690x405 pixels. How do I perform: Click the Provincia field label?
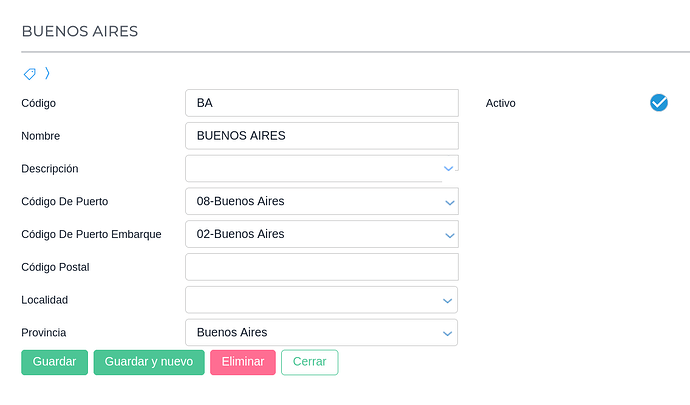point(46,332)
